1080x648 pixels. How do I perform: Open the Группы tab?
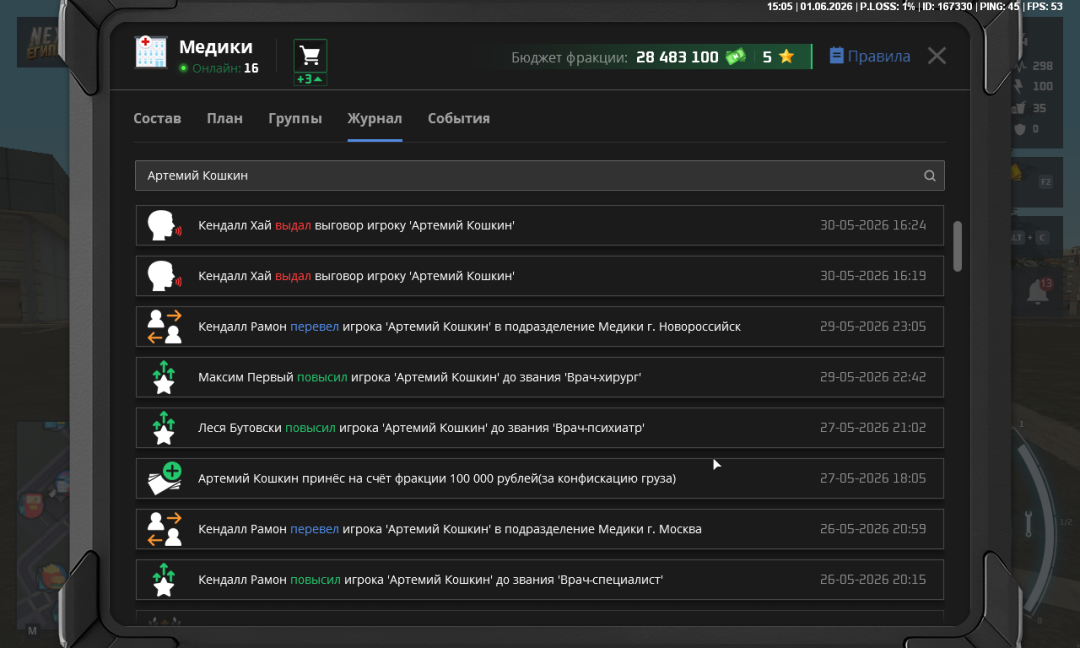point(295,118)
